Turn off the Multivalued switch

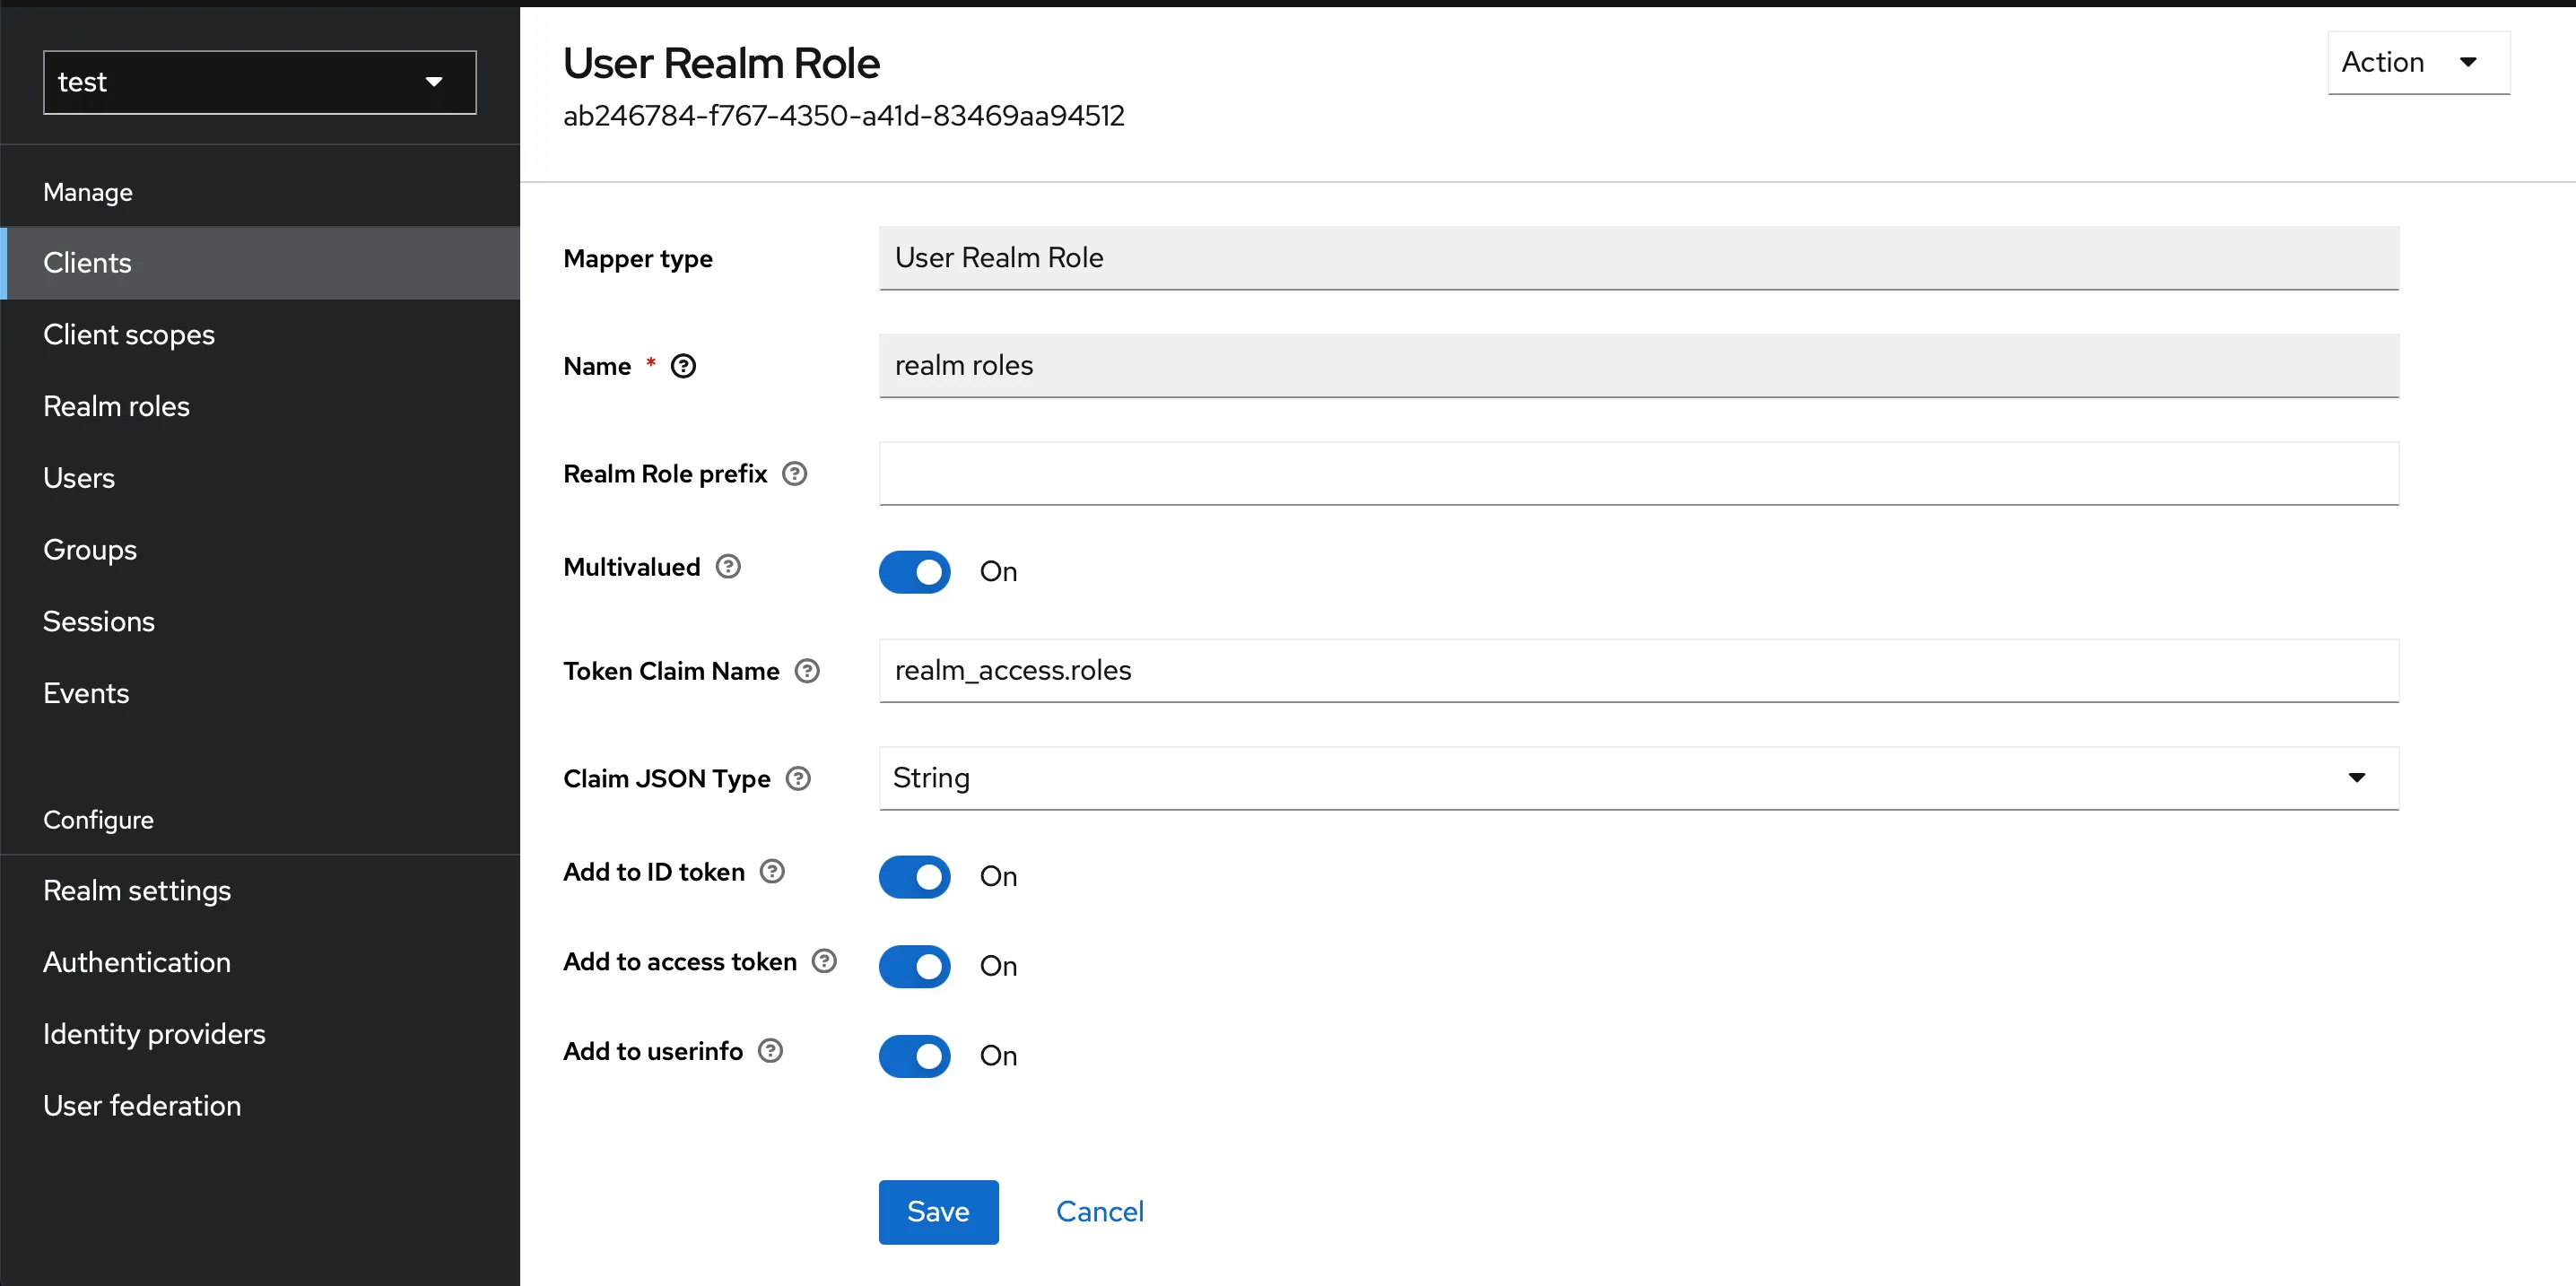(x=914, y=572)
